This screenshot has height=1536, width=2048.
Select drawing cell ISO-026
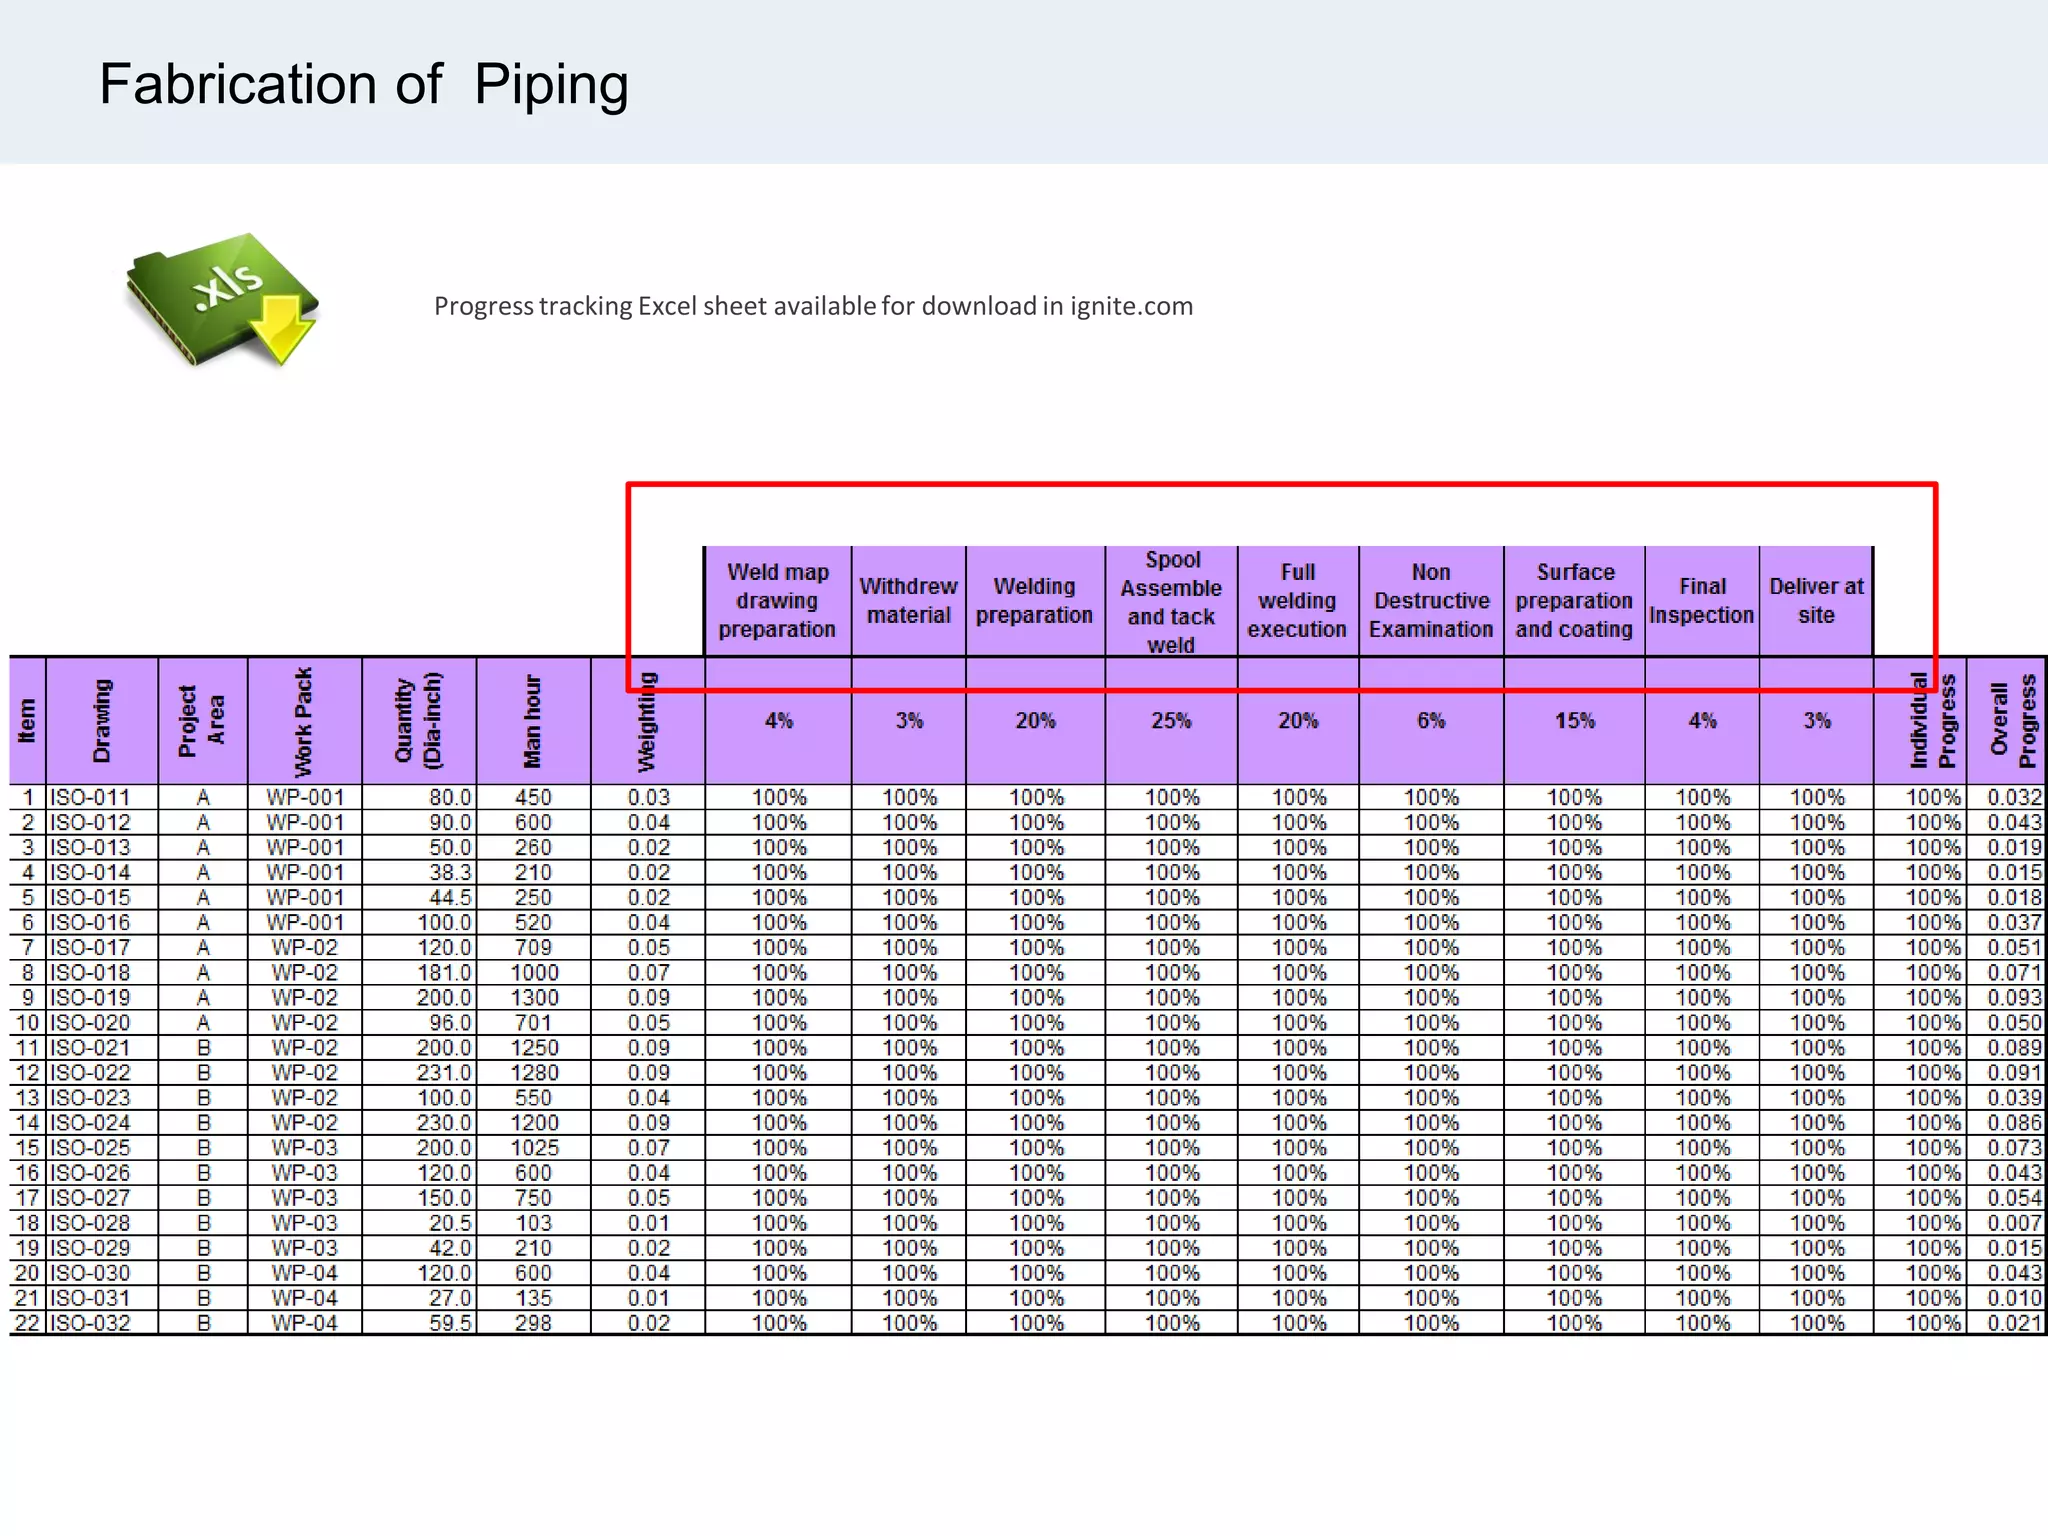click(102, 1173)
